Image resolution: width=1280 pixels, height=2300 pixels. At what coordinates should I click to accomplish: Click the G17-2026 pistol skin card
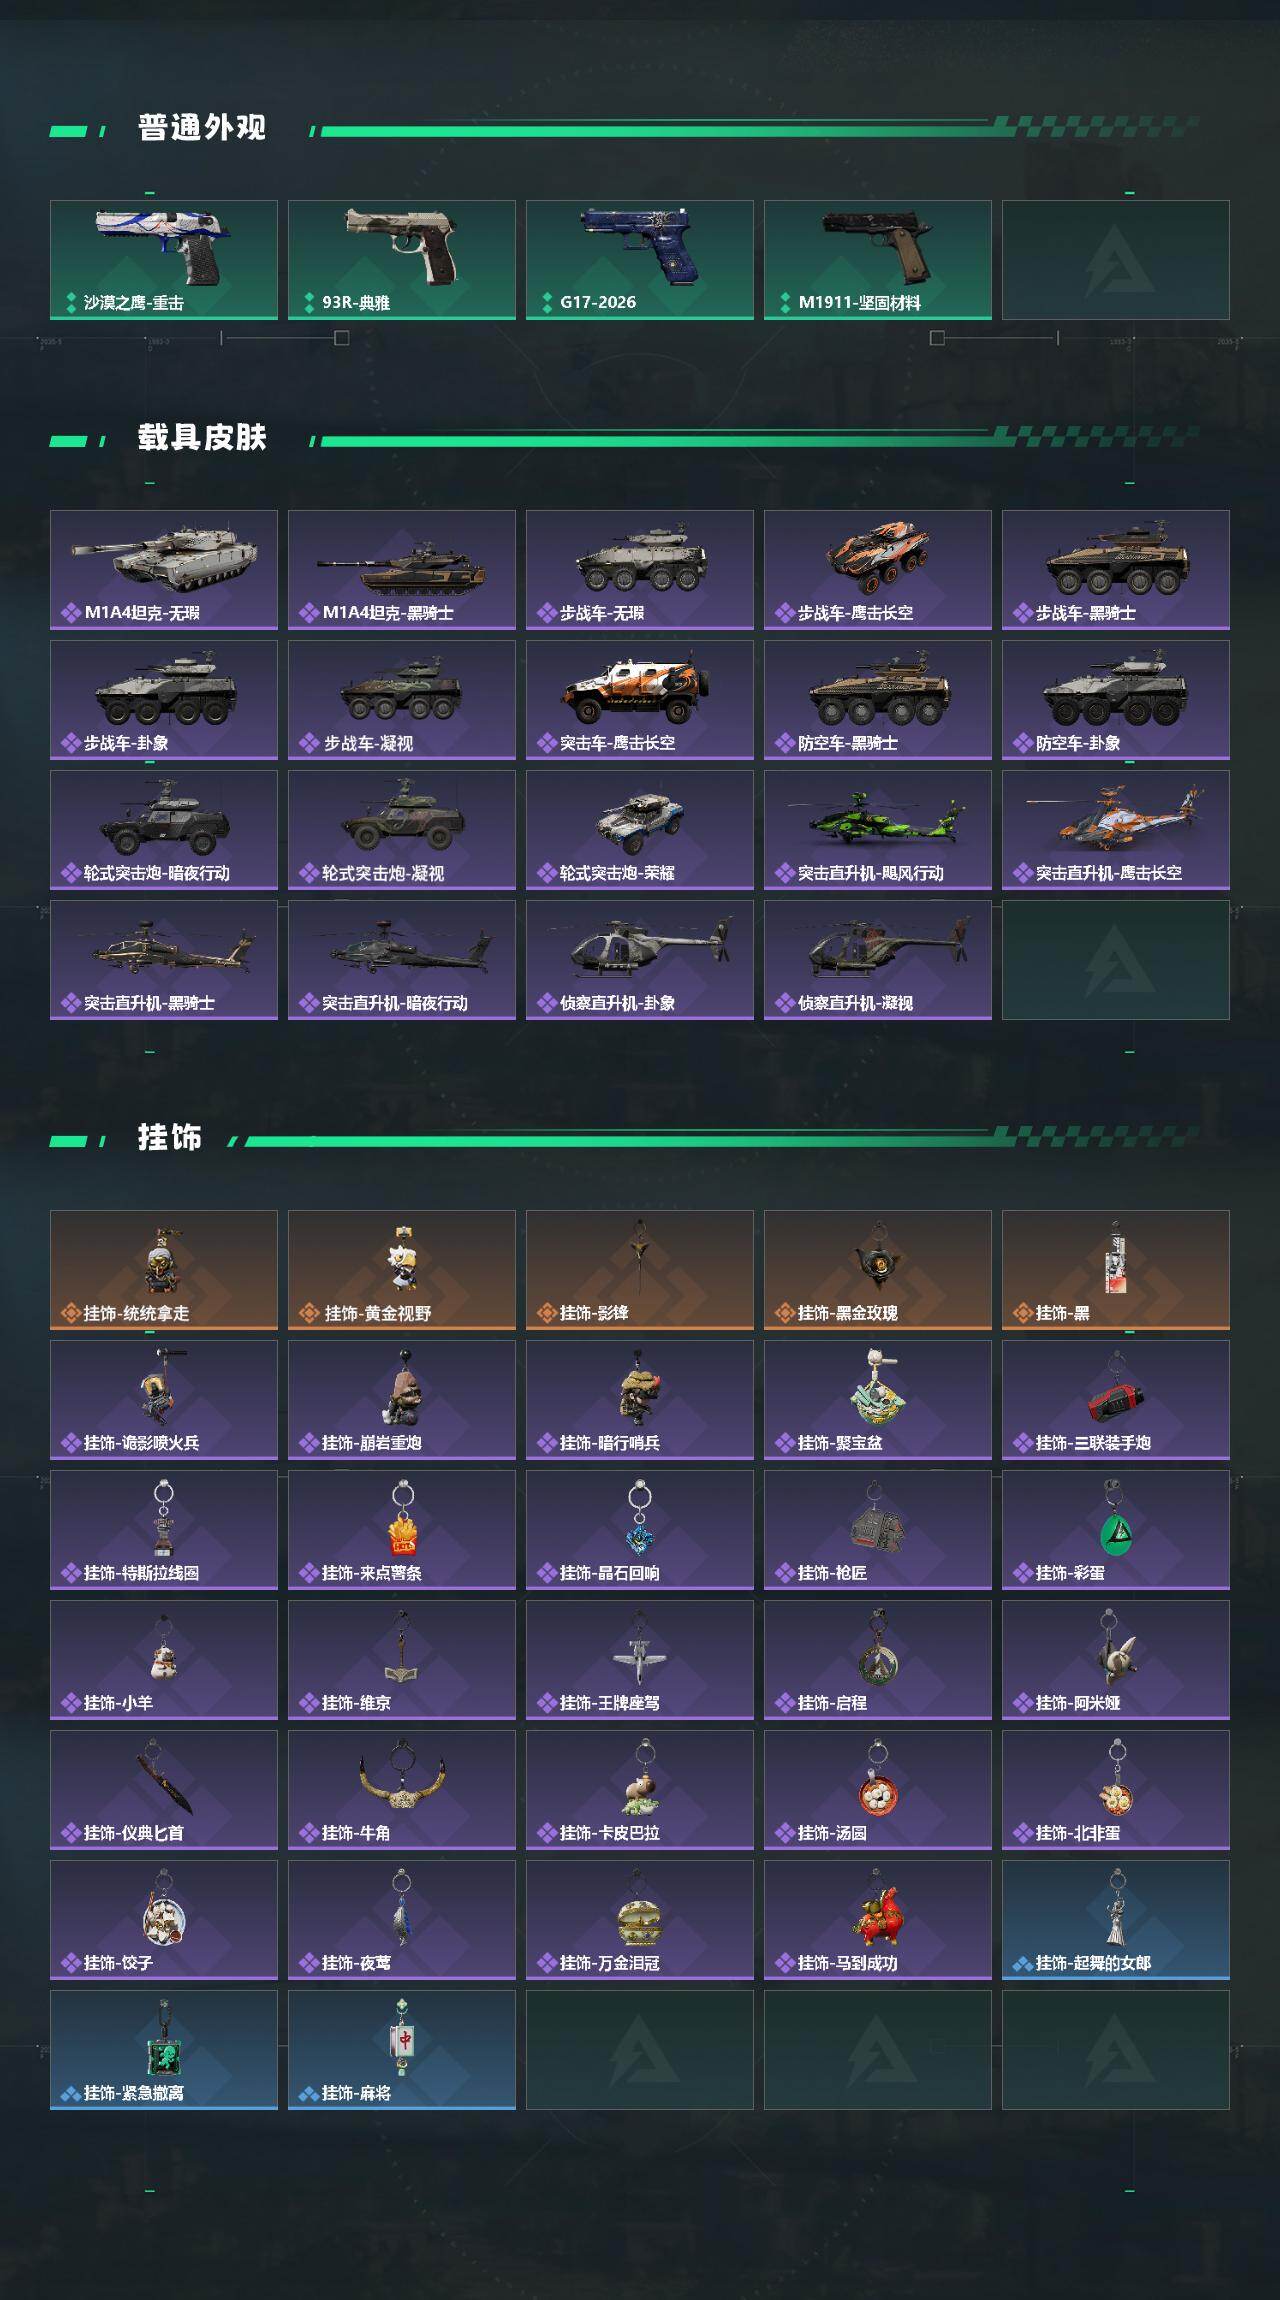[x=640, y=260]
